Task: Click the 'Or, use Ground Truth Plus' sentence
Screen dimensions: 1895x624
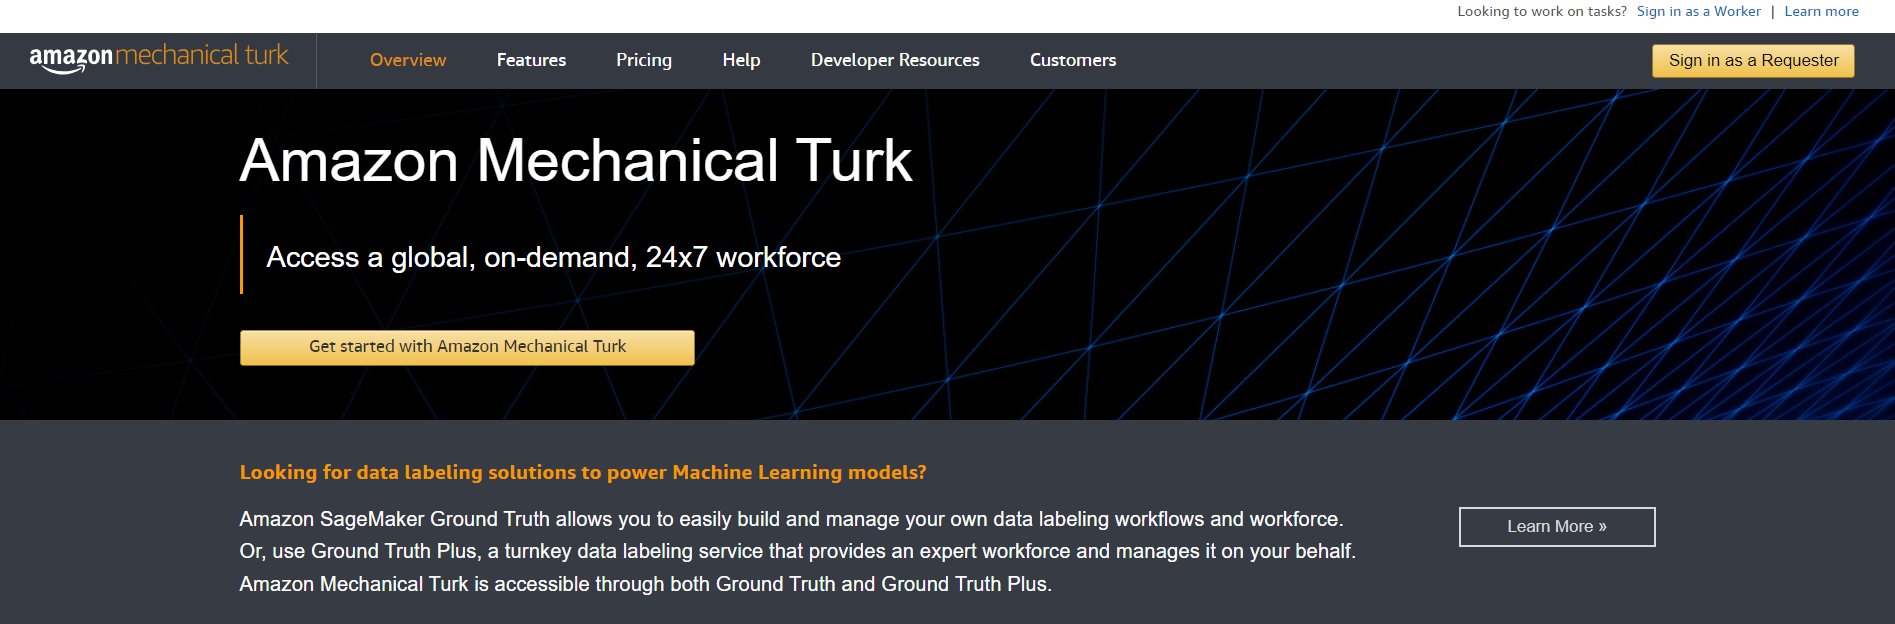Action: (x=798, y=551)
